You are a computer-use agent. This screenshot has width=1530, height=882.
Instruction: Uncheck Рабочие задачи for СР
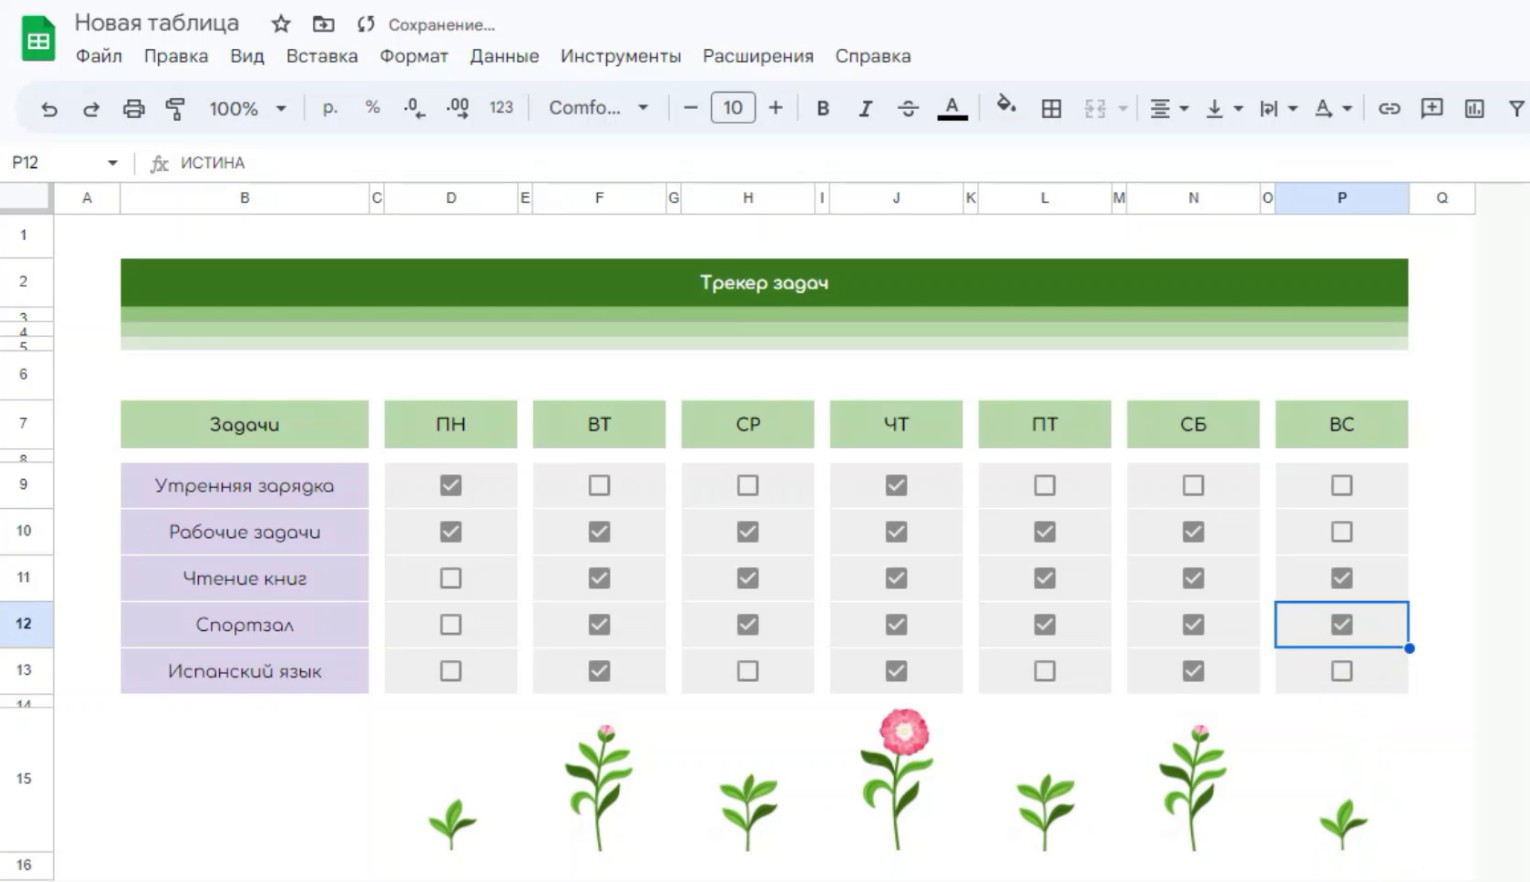pos(748,532)
